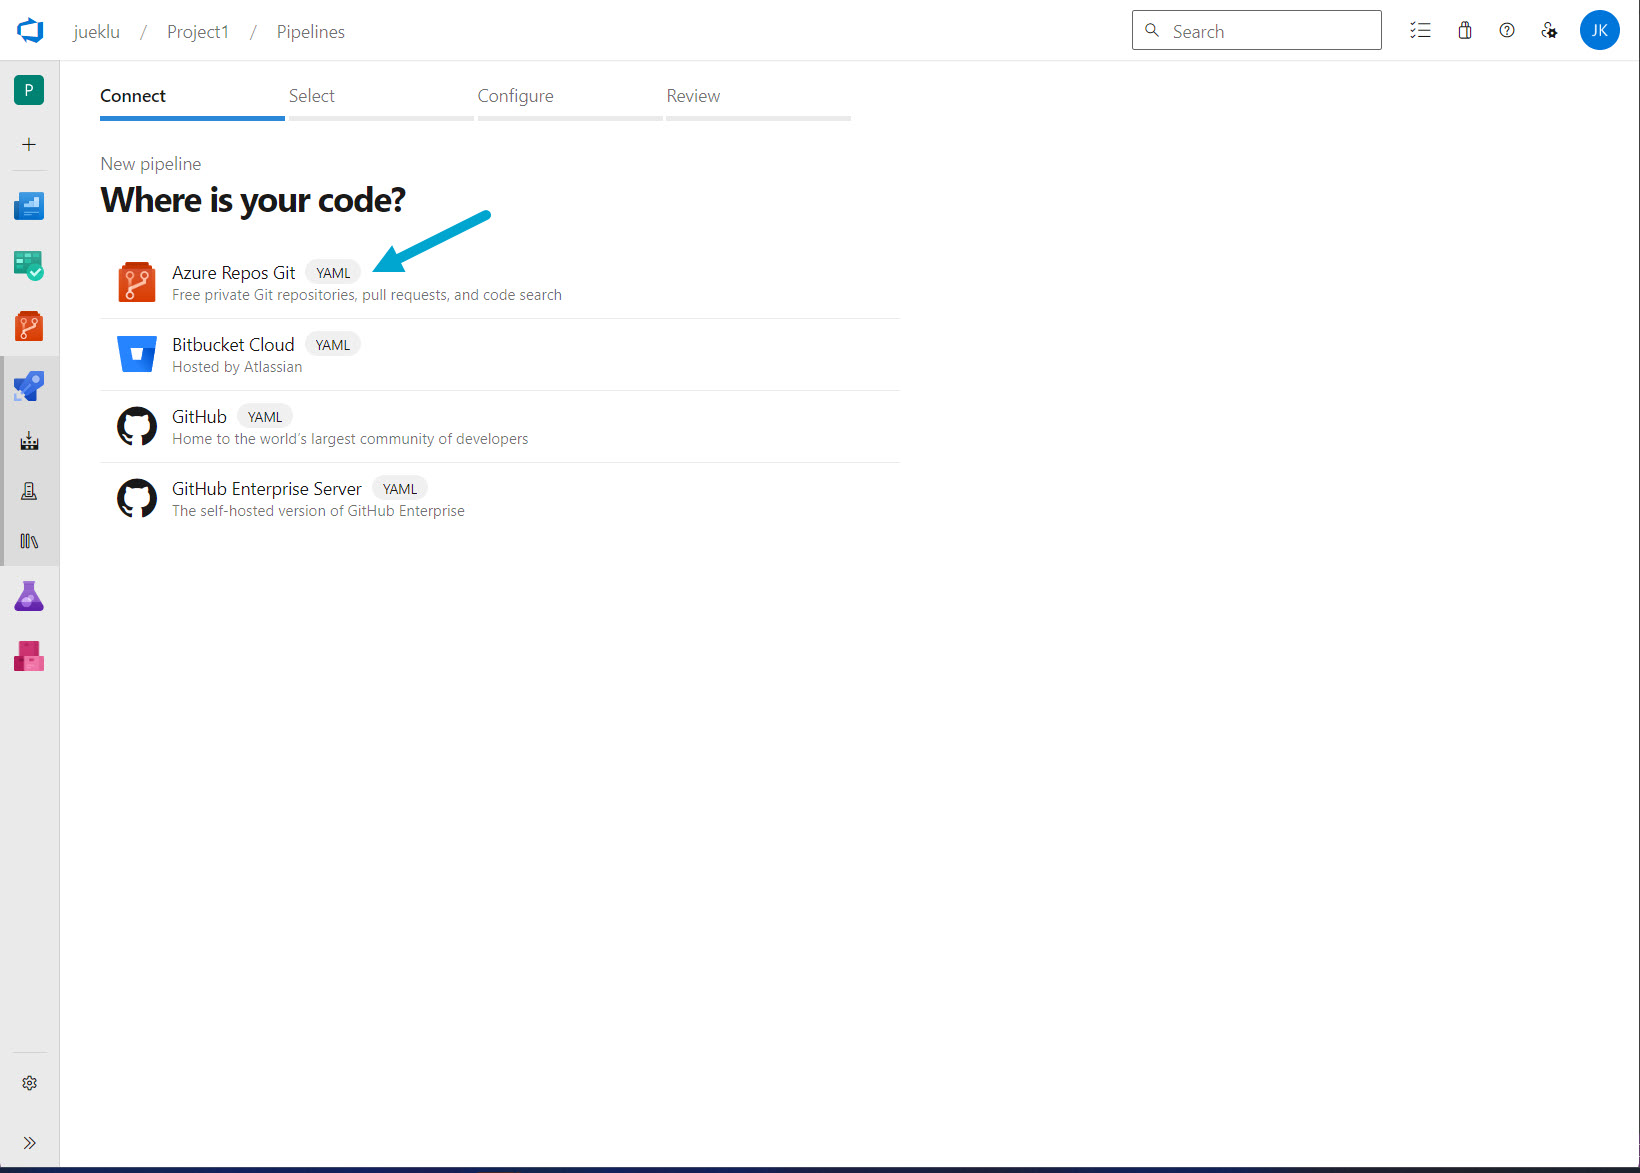Switch to the Select step tab
The image size is (1640, 1173).
[311, 95]
